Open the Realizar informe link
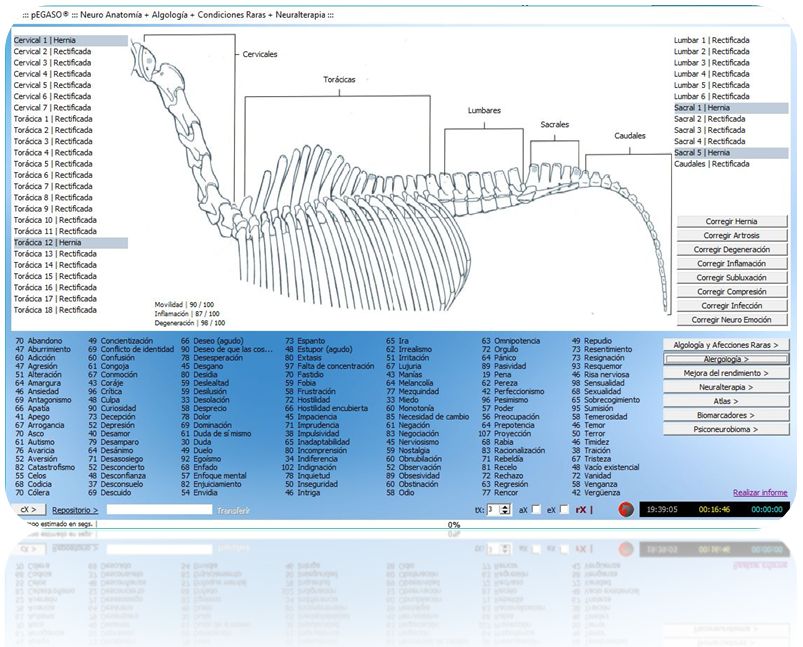The width and height of the screenshot is (803, 647). (x=760, y=492)
